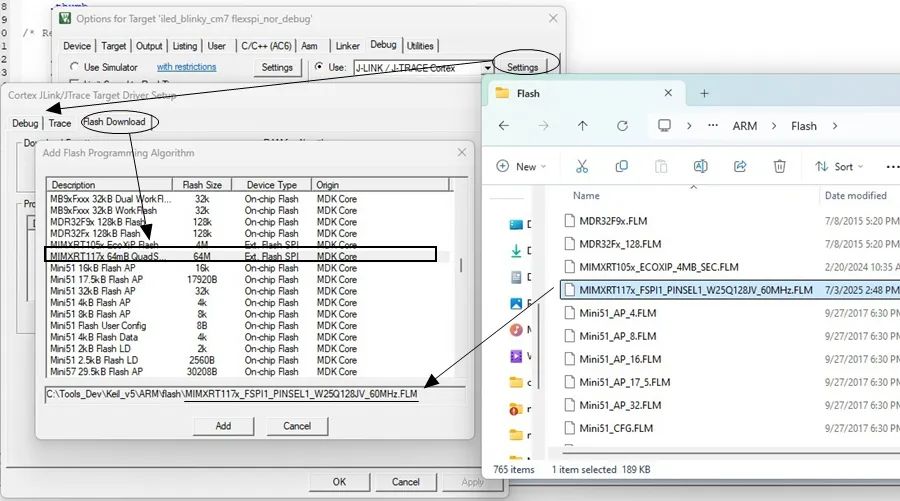Click the Simulator Settings button
Viewport: 900px width, 501px height.
[x=277, y=67]
